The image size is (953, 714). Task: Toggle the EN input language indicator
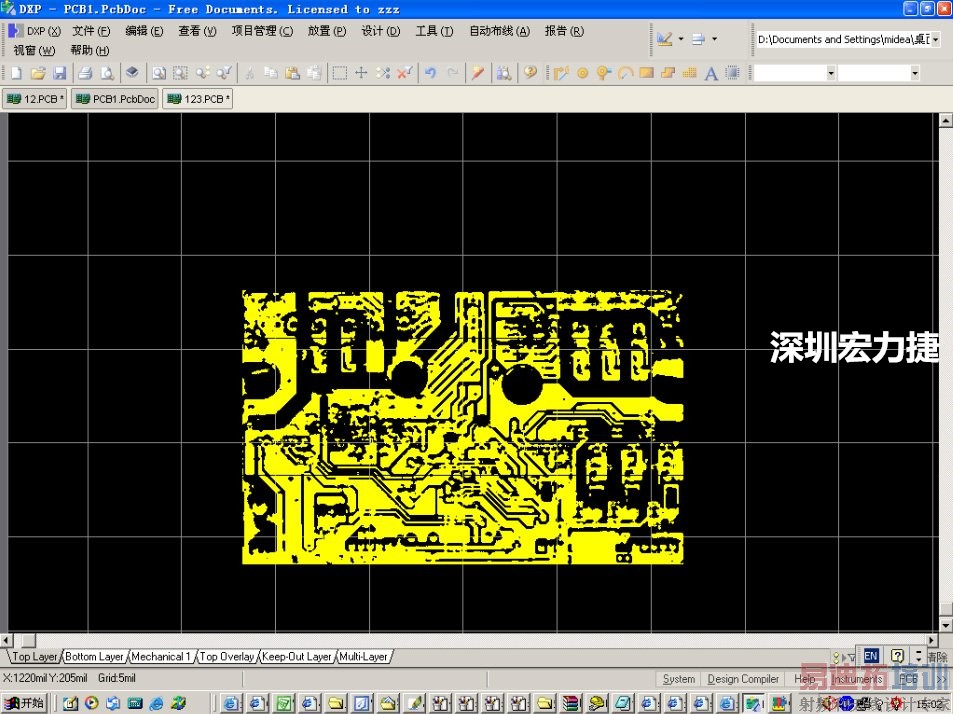[x=871, y=656]
